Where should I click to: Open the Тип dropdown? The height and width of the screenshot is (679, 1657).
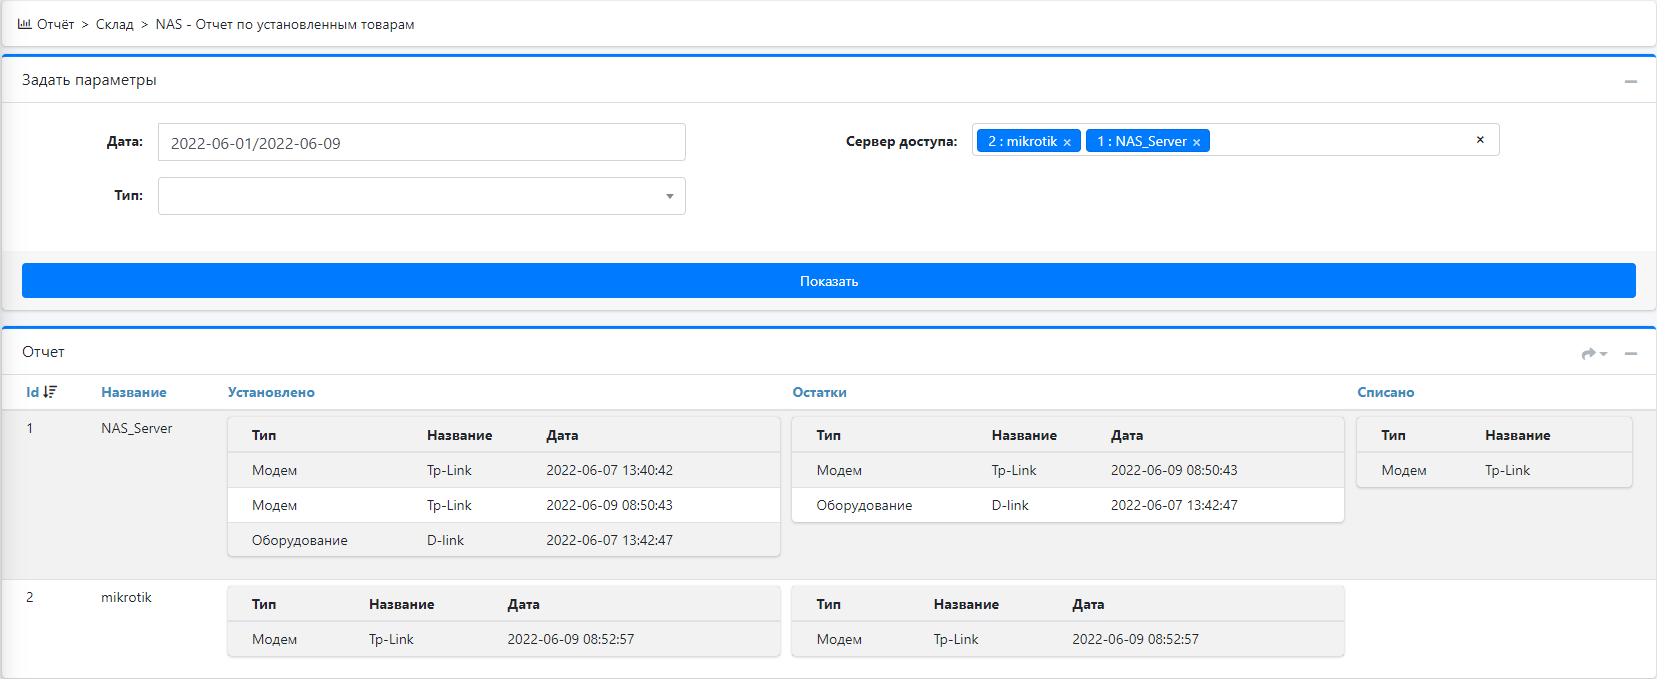pos(421,196)
